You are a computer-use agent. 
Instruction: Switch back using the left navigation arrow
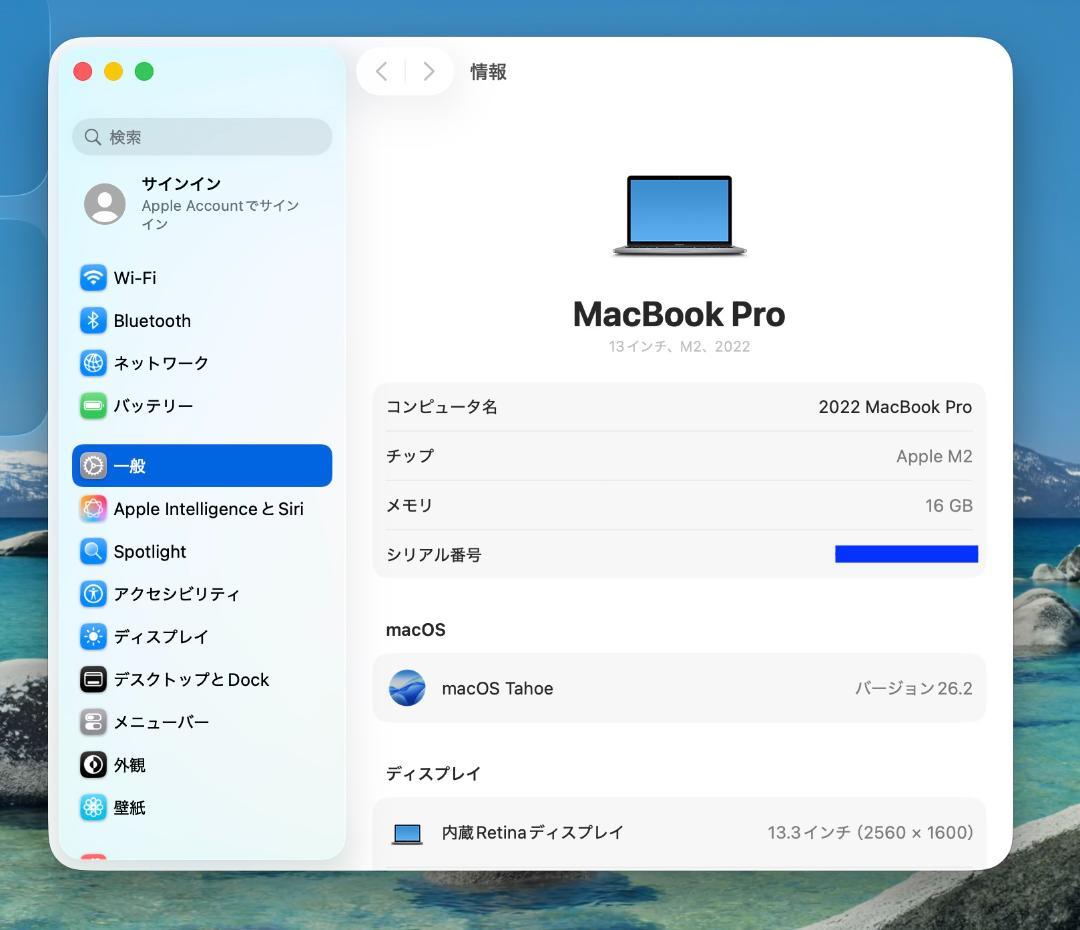pos(382,71)
